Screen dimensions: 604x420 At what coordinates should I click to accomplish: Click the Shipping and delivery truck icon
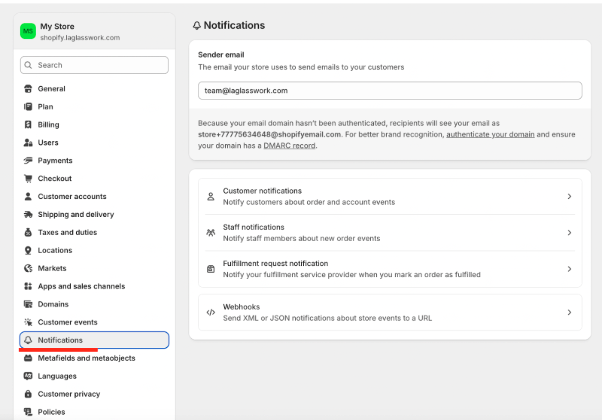tap(27, 214)
